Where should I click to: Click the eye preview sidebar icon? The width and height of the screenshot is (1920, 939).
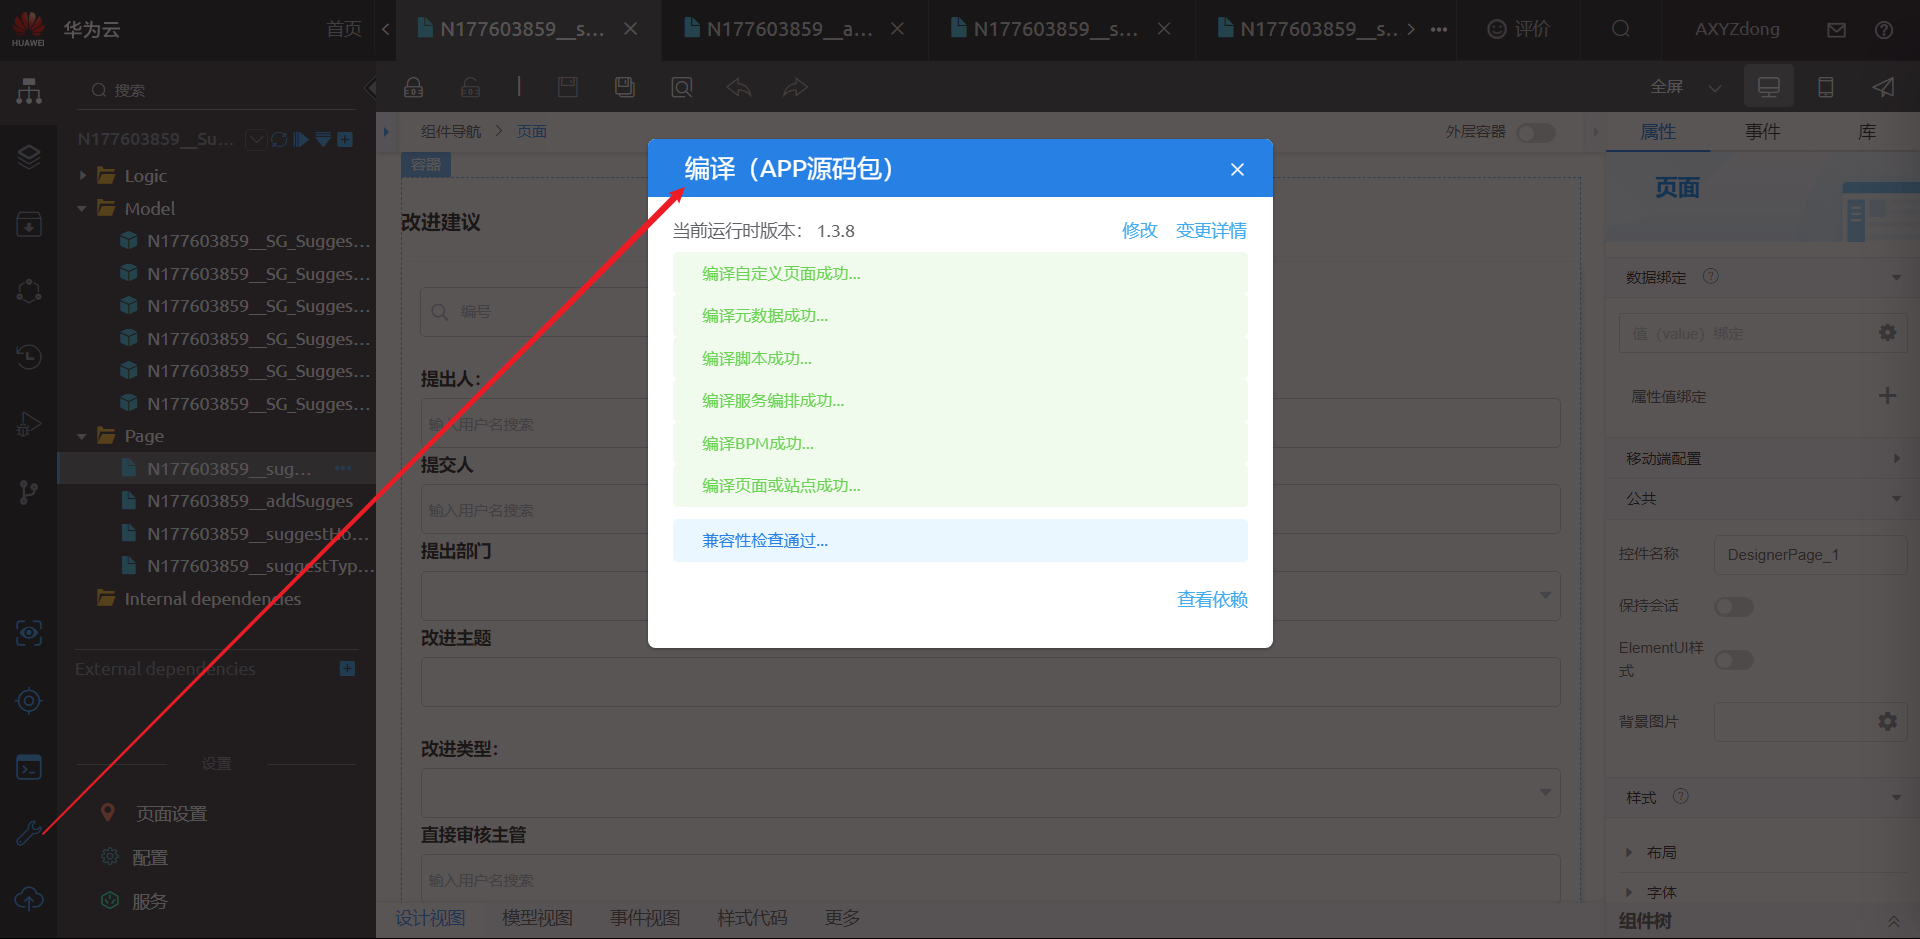[29, 632]
